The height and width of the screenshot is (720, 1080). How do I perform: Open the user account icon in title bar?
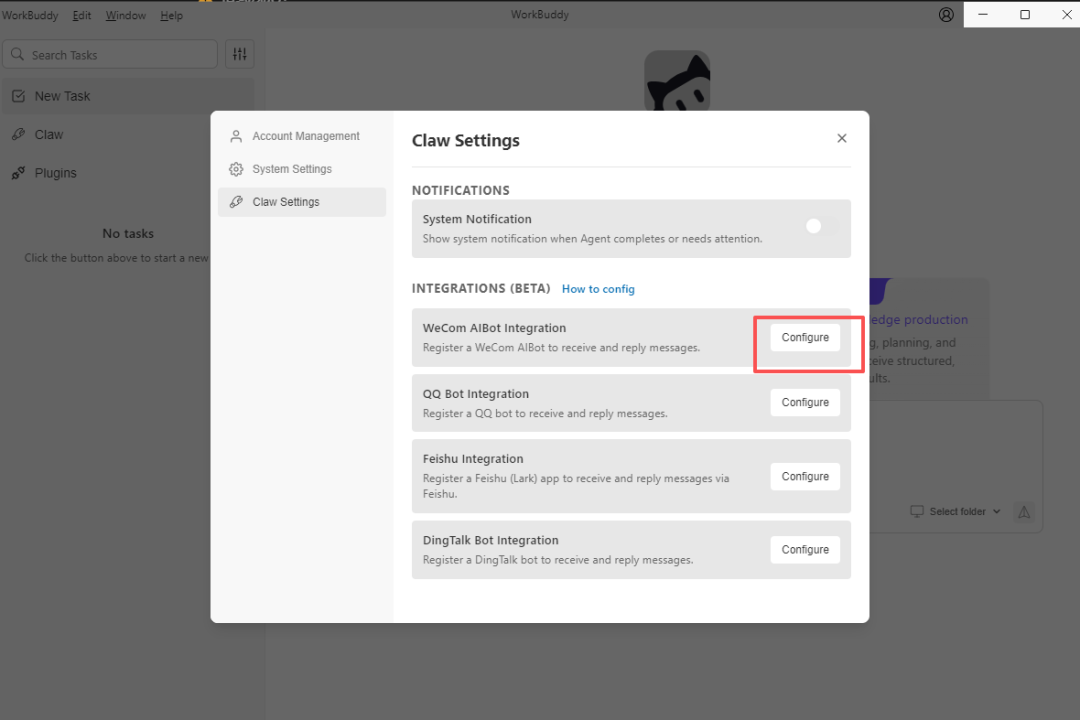[x=946, y=14]
